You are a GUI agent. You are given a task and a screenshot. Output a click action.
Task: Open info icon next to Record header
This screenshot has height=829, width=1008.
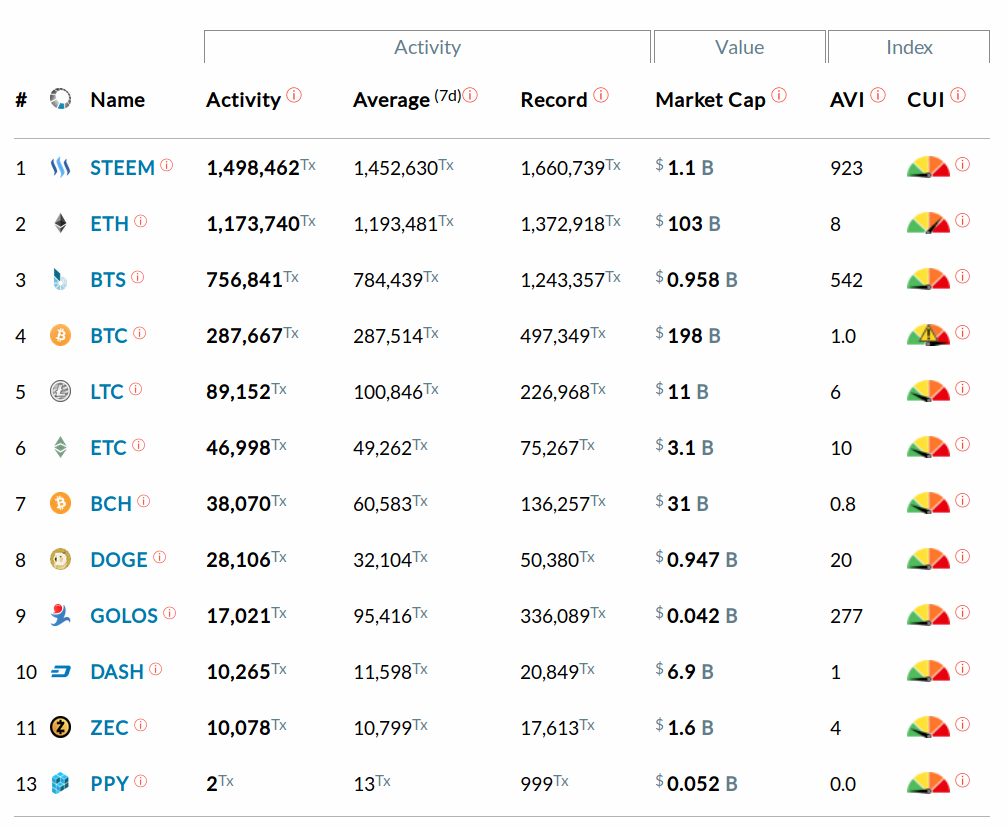(x=601, y=95)
